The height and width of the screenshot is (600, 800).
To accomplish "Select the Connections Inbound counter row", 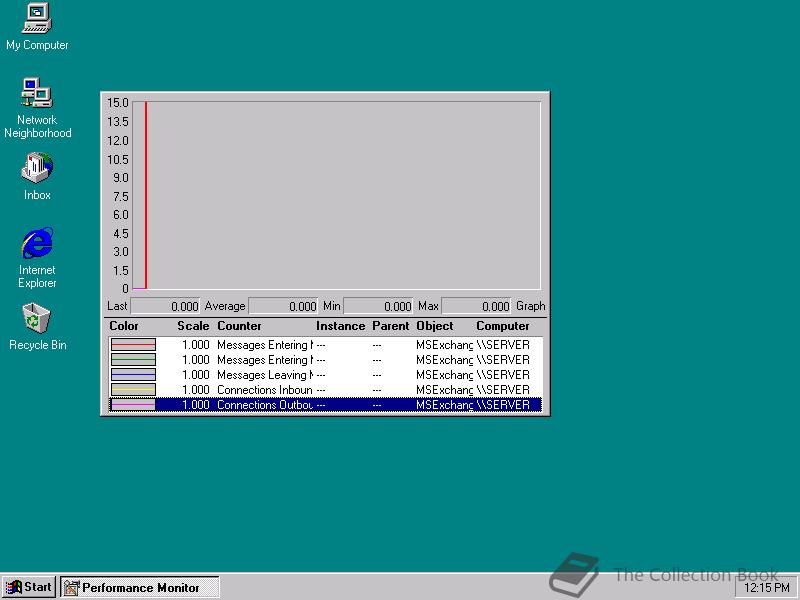I will point(326,390).
